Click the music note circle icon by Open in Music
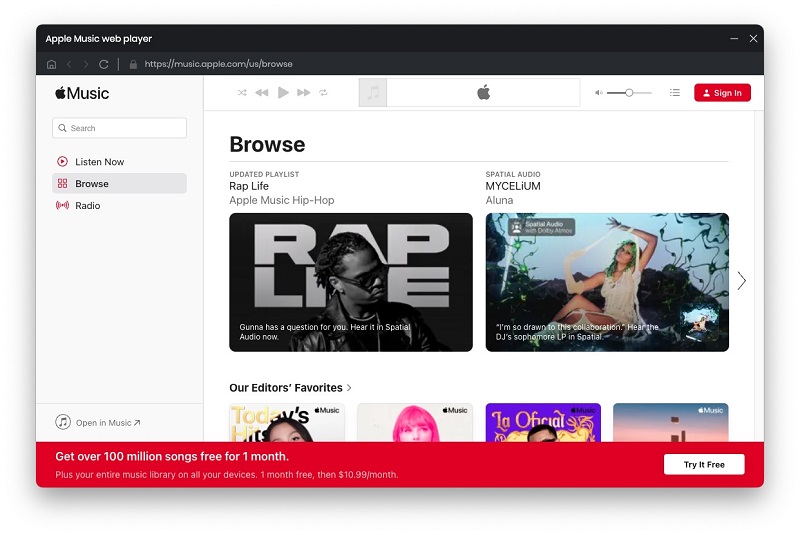 [63, 422]
